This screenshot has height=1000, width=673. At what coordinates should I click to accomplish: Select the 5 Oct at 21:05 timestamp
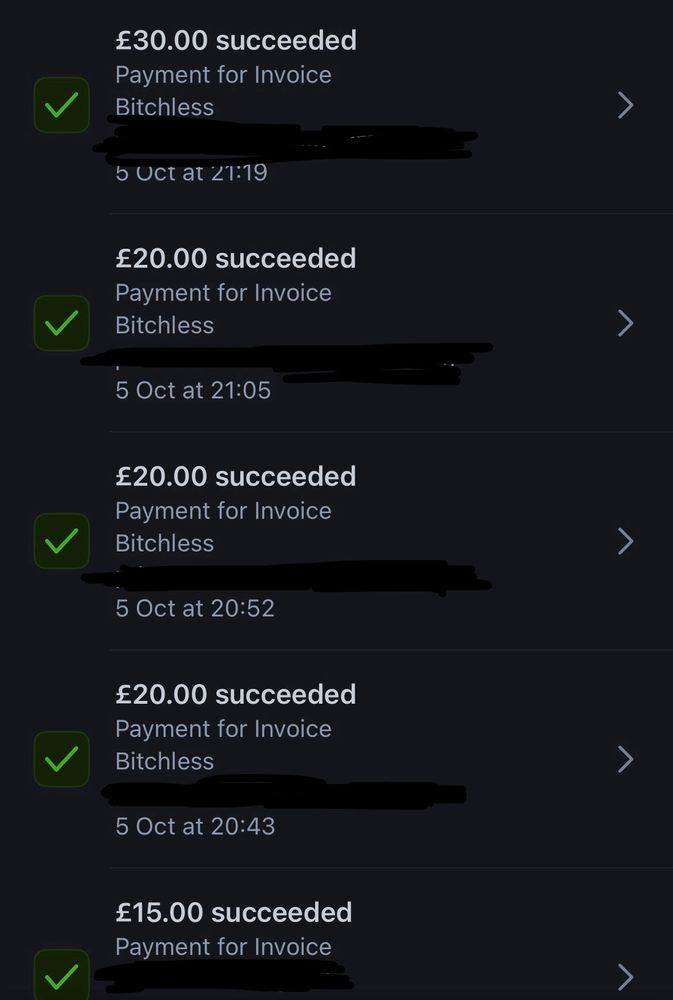pos(193,390)
